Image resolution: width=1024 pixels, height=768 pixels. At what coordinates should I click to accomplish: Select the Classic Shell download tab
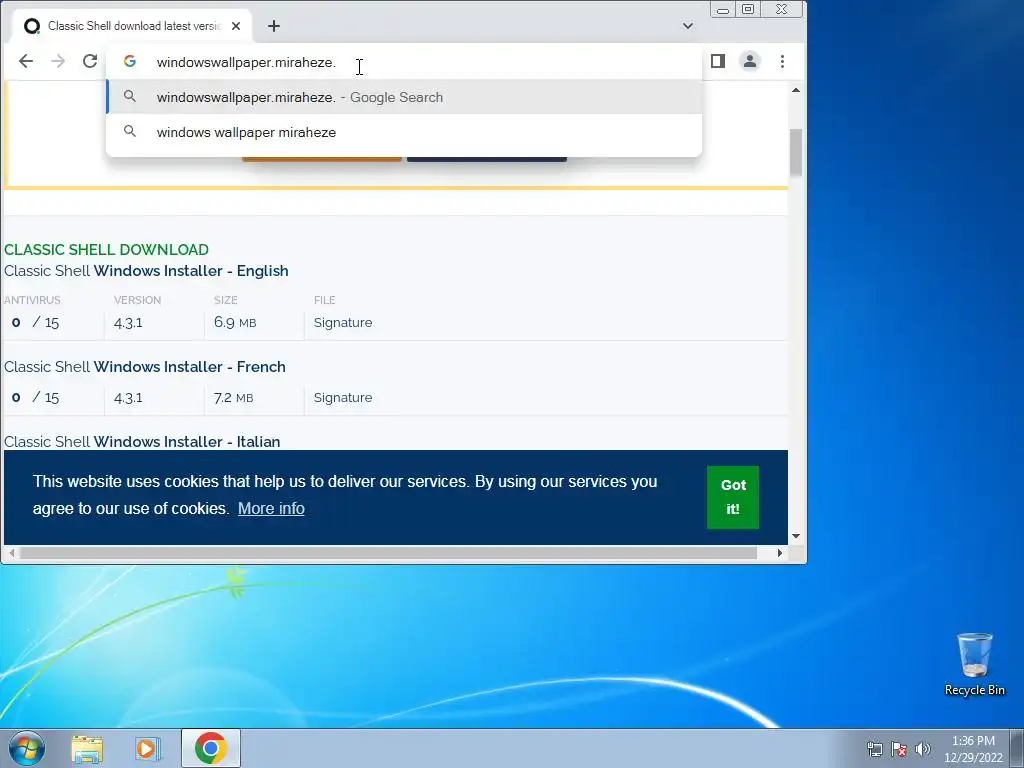coord(133,26)
